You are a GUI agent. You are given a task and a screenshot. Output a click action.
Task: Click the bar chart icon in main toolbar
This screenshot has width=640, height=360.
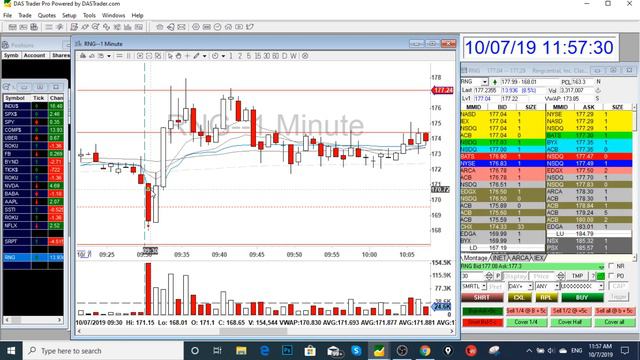pos(128,27)
